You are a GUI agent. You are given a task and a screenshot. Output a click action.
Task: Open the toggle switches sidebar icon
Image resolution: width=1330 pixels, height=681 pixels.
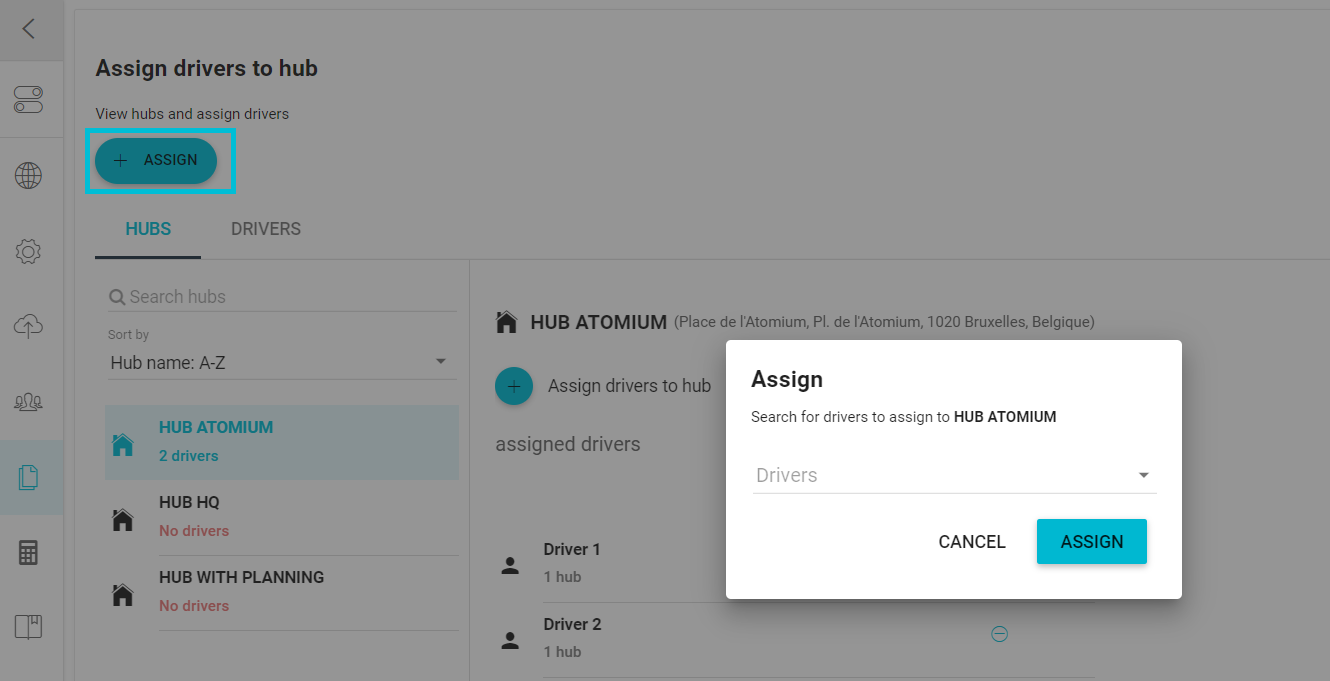(x=28, y=99)
